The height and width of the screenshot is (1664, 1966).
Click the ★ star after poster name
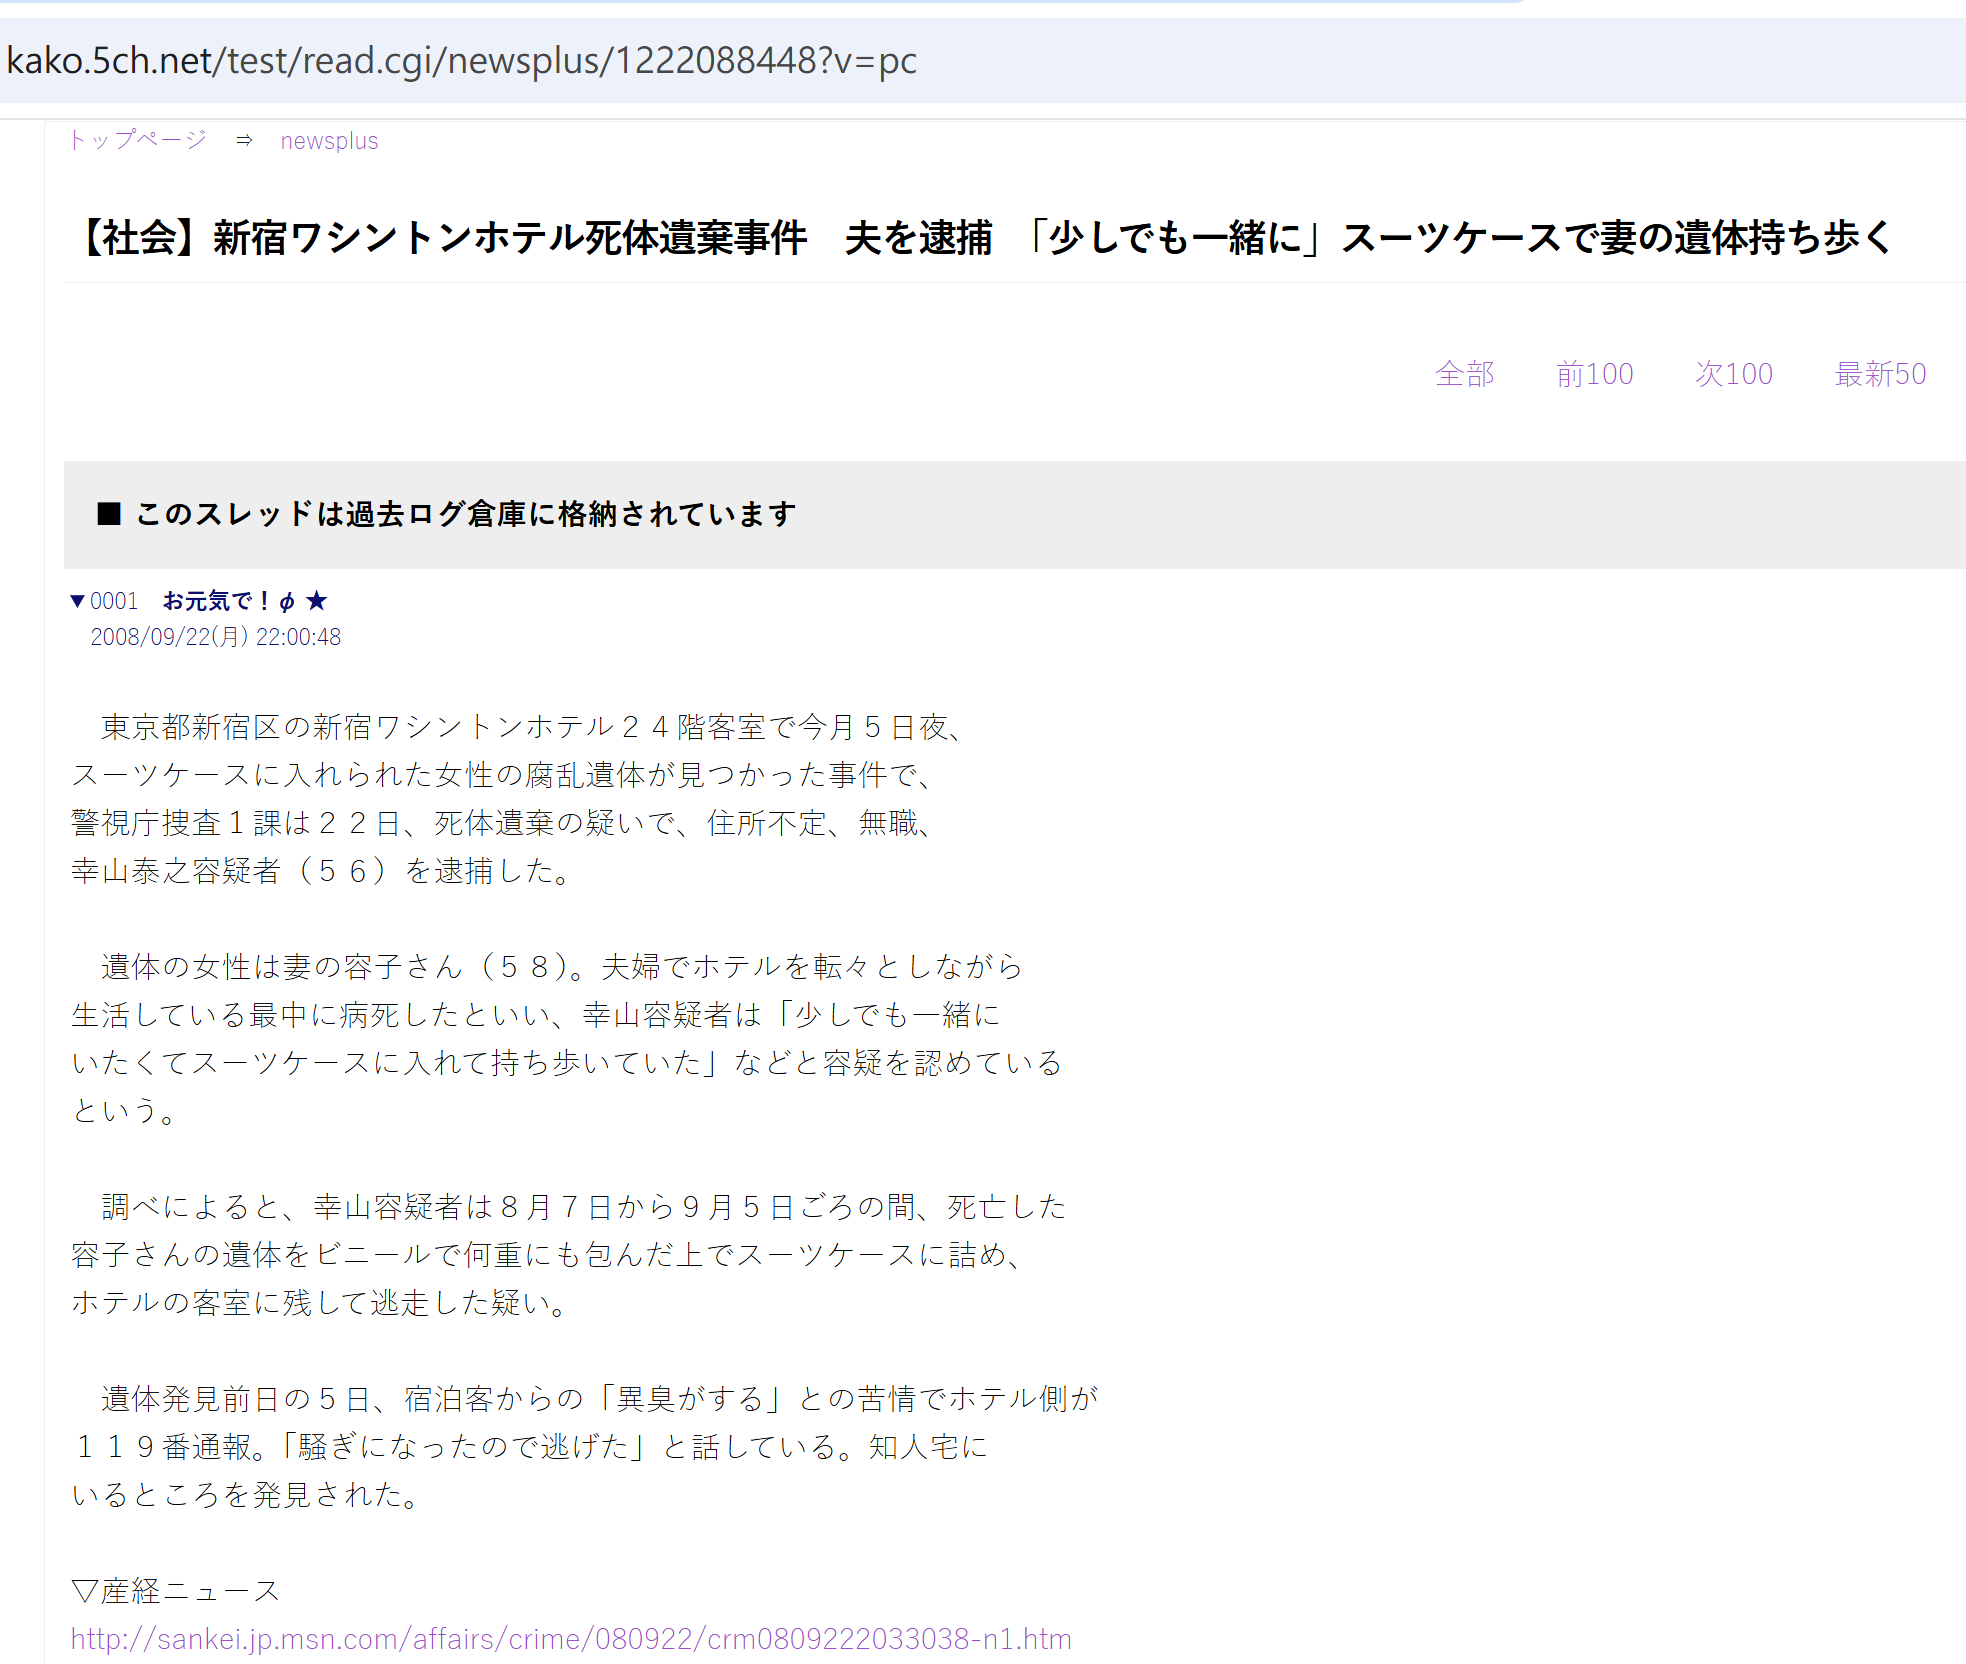[317, 601]
